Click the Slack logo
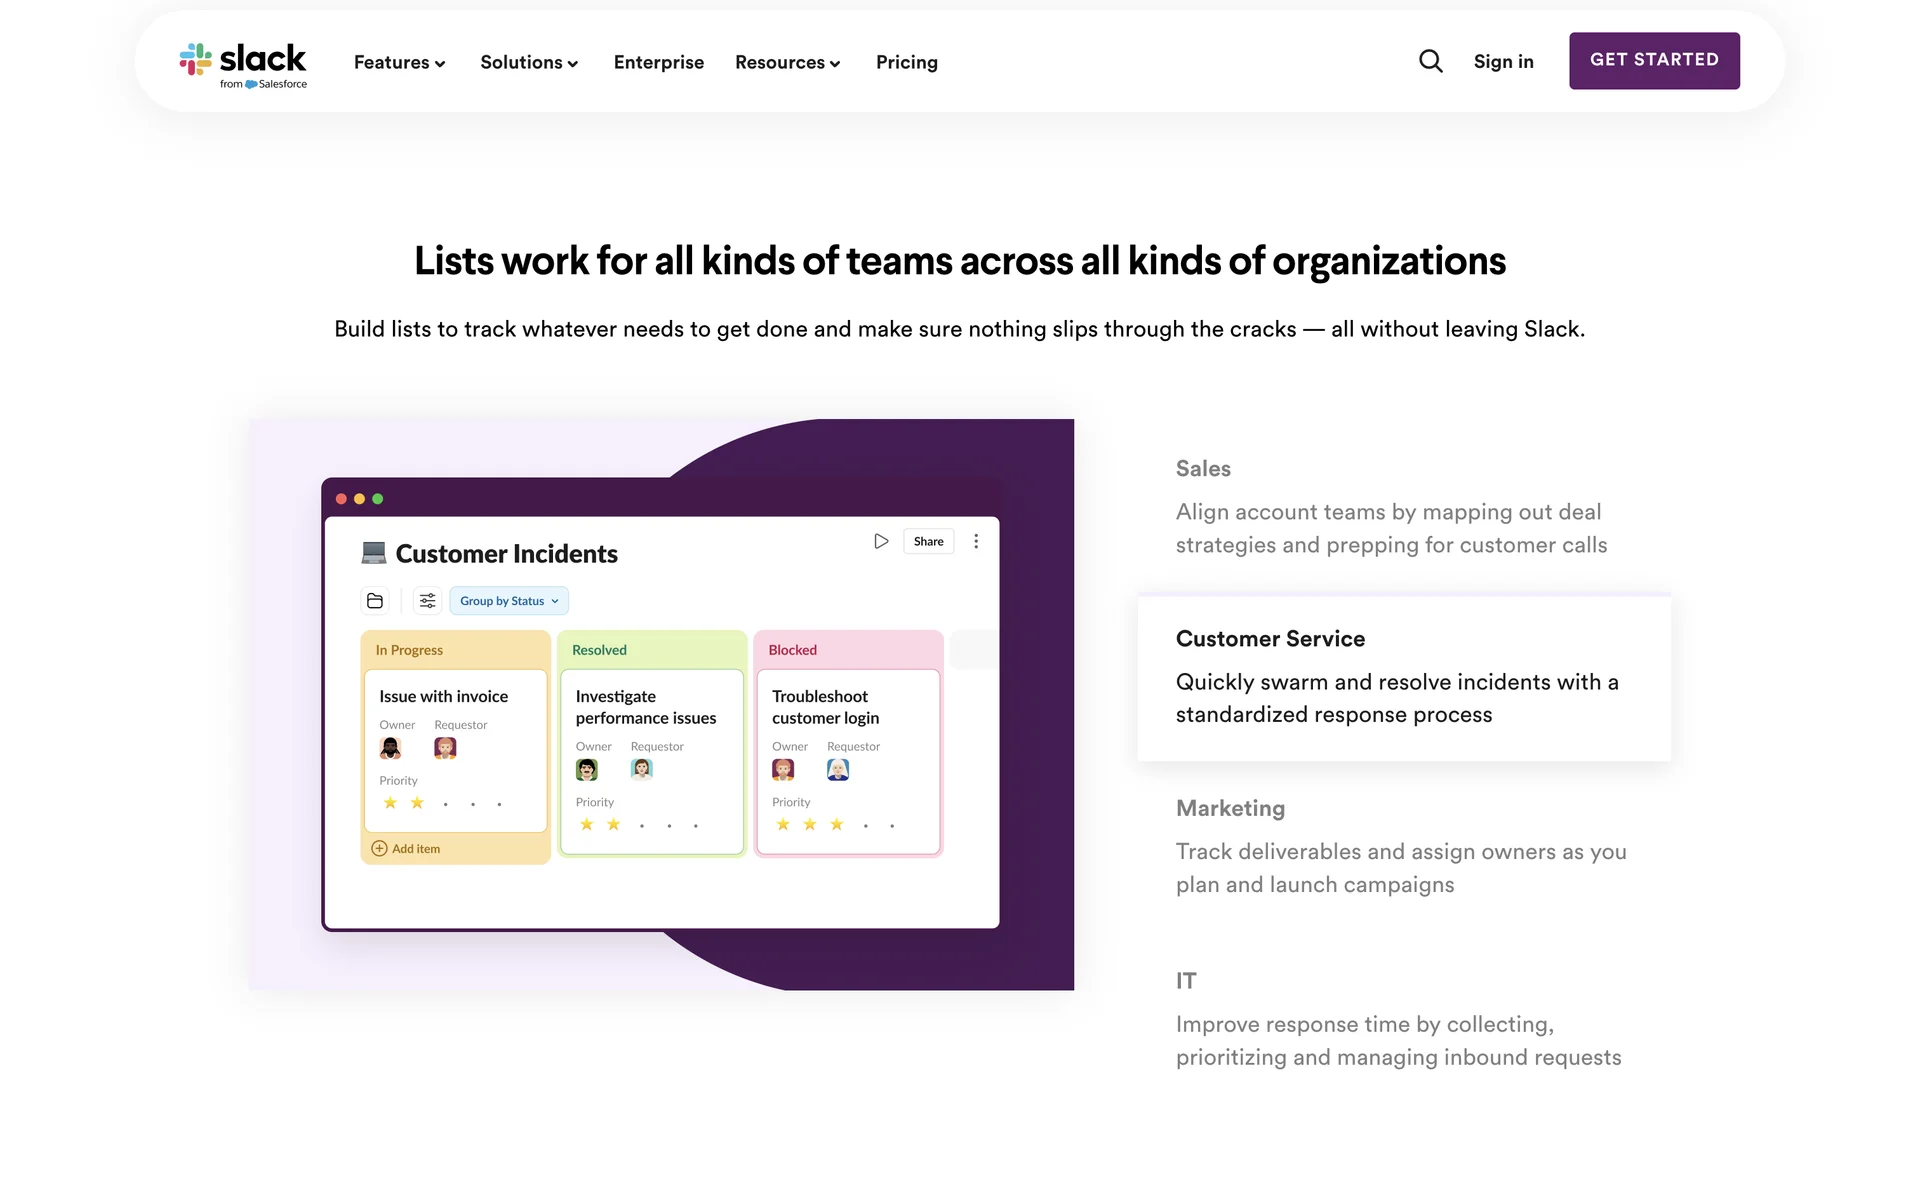The width and height of the screenshot is (1920, 1200). 243,64
